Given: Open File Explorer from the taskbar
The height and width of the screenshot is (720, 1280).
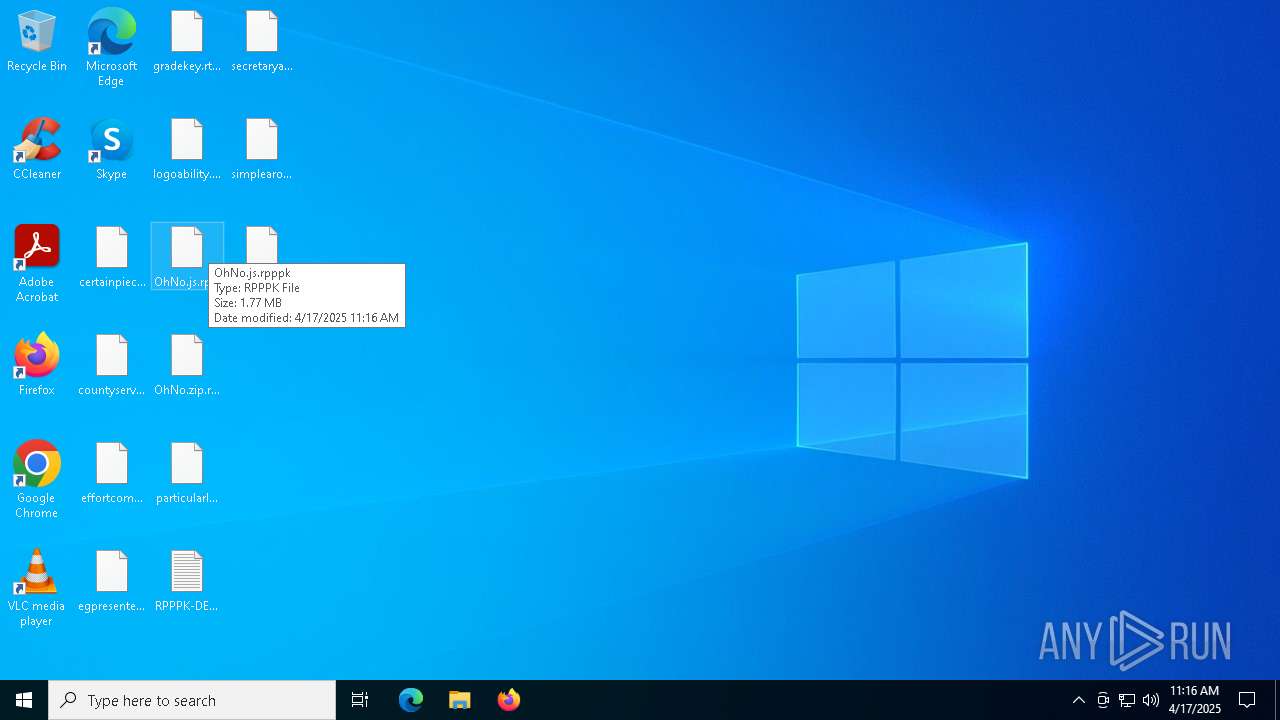Looking at the screenshot, I should tap(460, 700).
